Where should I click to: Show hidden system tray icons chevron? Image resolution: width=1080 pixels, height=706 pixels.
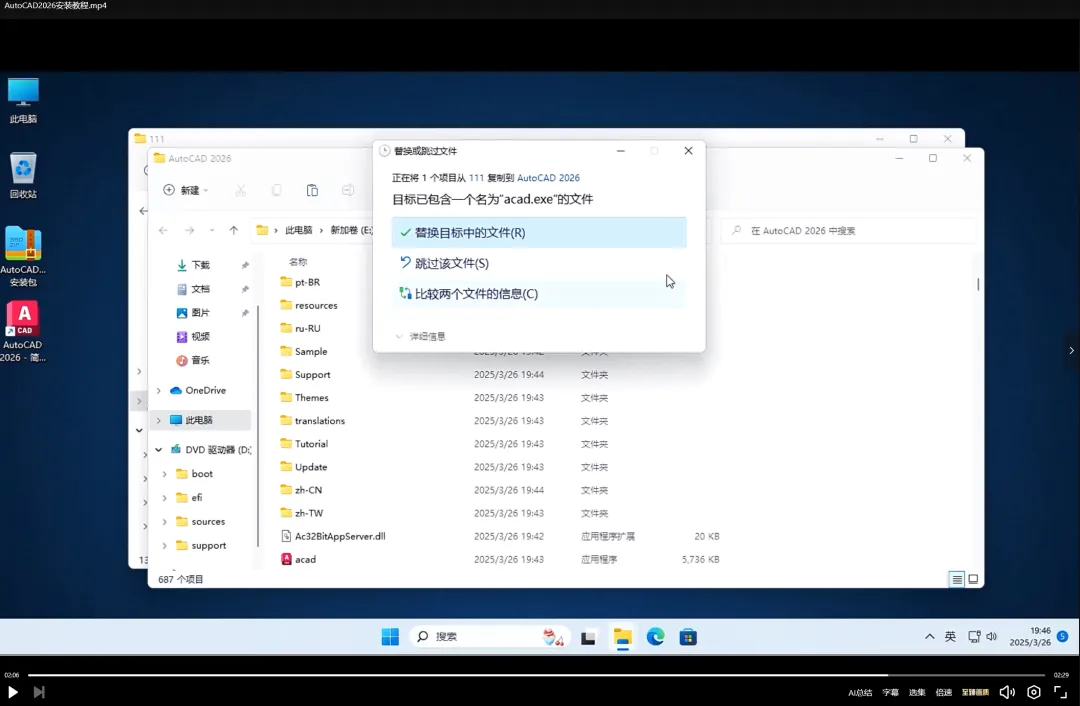pyautogui.click(x=930, y=636)
